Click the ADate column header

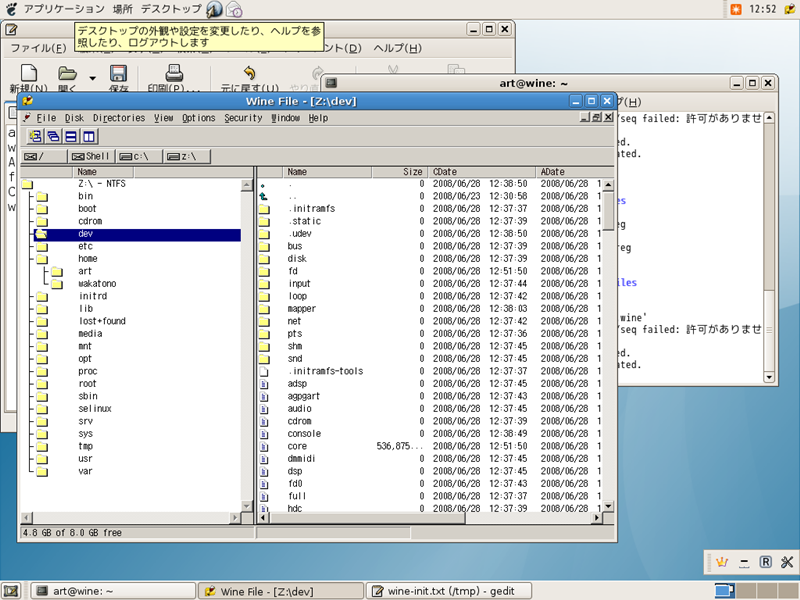click(x=574, y=172)
